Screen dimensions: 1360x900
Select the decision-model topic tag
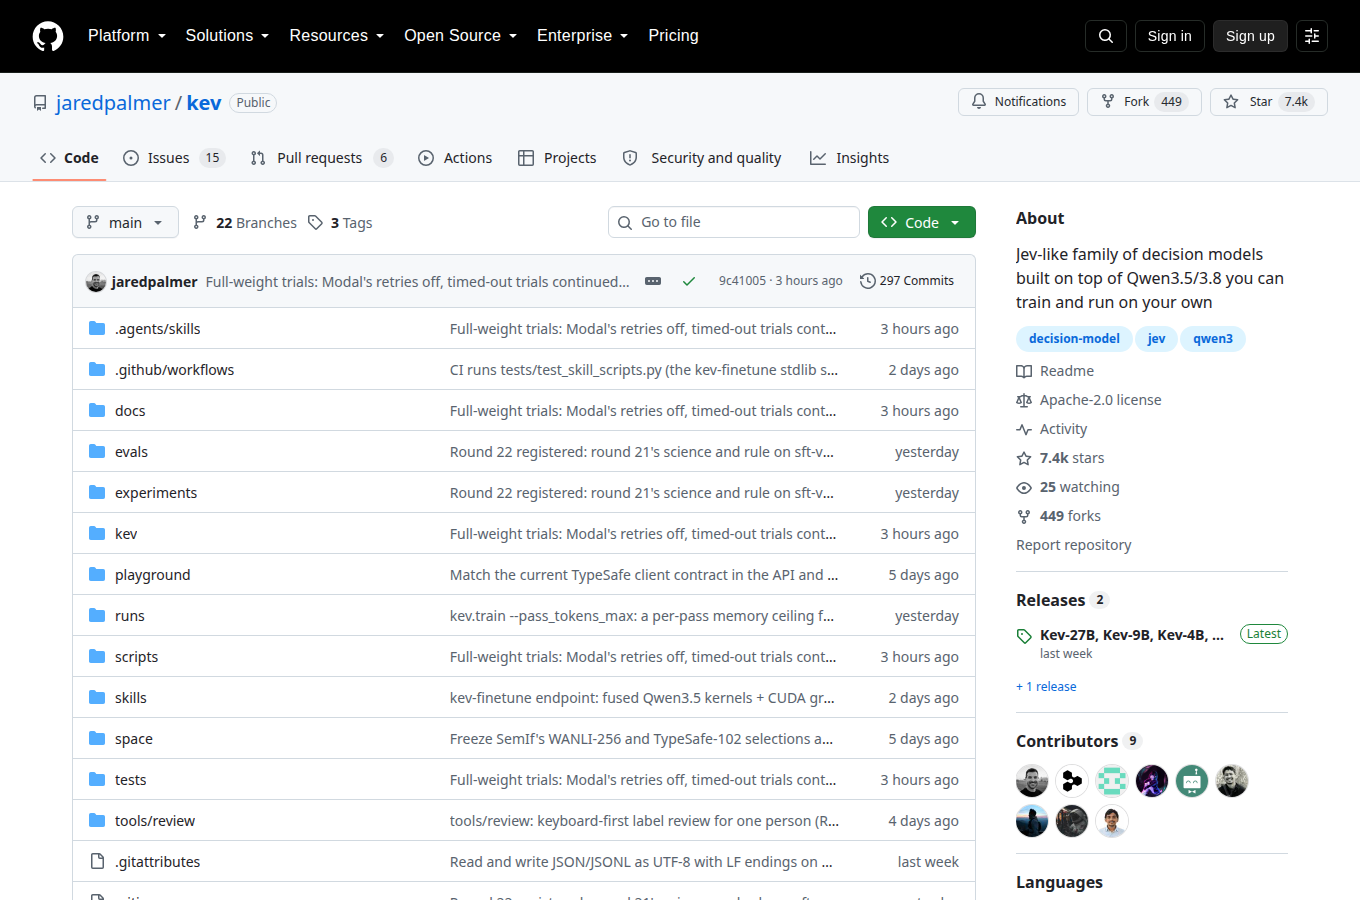tap(1074, 339)
